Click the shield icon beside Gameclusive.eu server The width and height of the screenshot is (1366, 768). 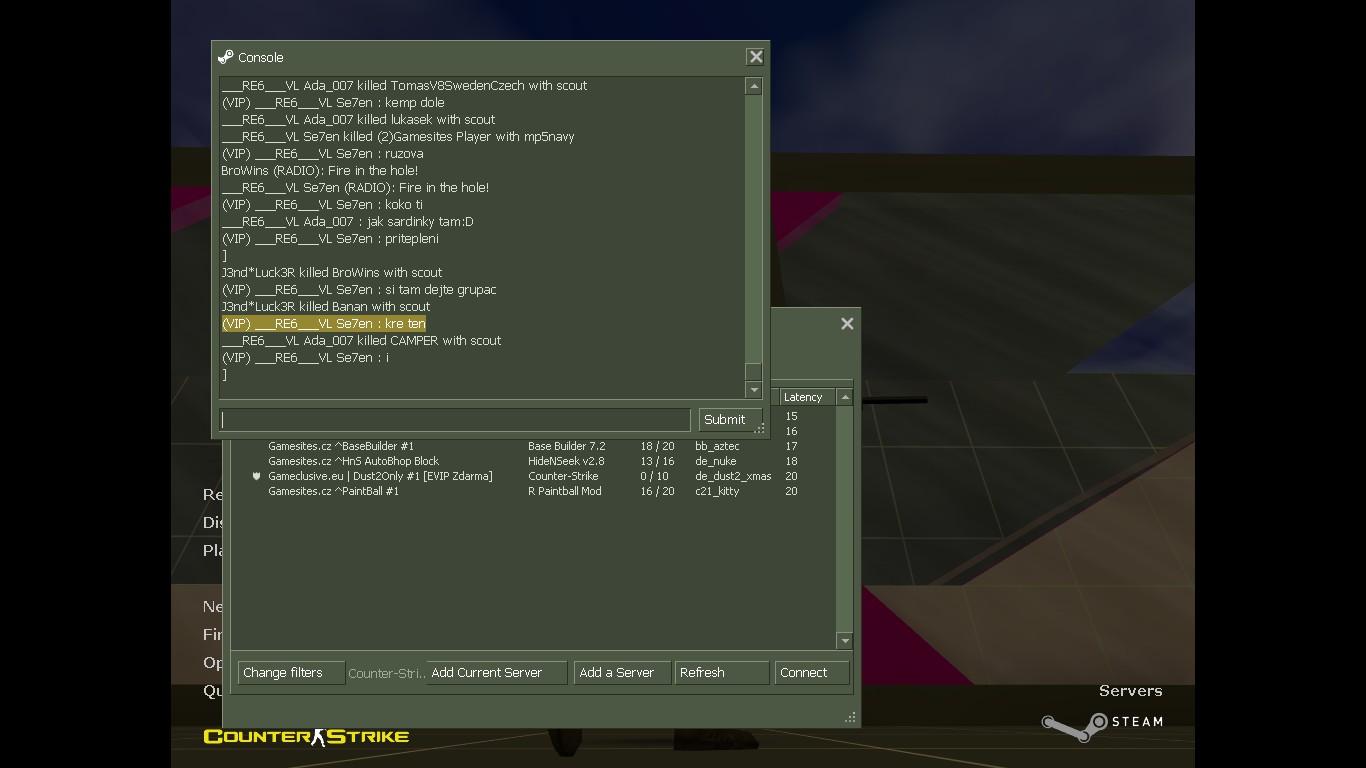[256, 476]
